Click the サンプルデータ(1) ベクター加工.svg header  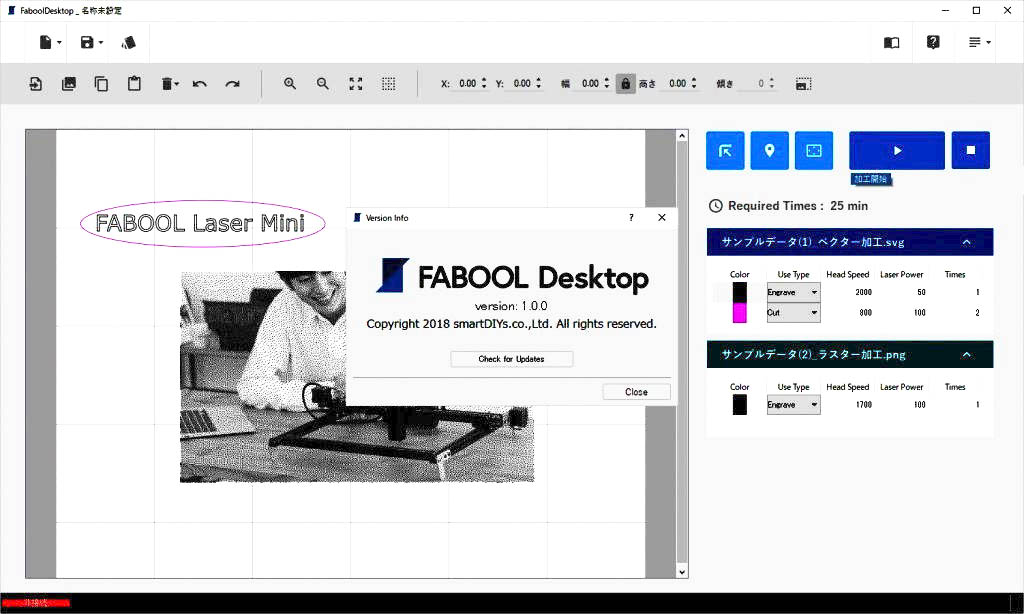[850, 242]
